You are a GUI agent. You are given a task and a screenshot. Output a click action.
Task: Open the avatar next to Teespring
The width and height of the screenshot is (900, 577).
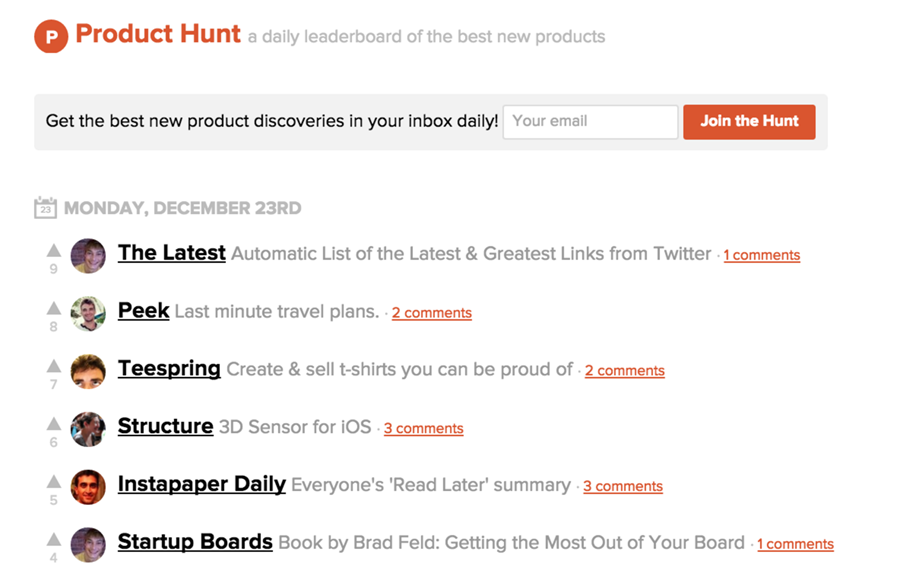88,371
